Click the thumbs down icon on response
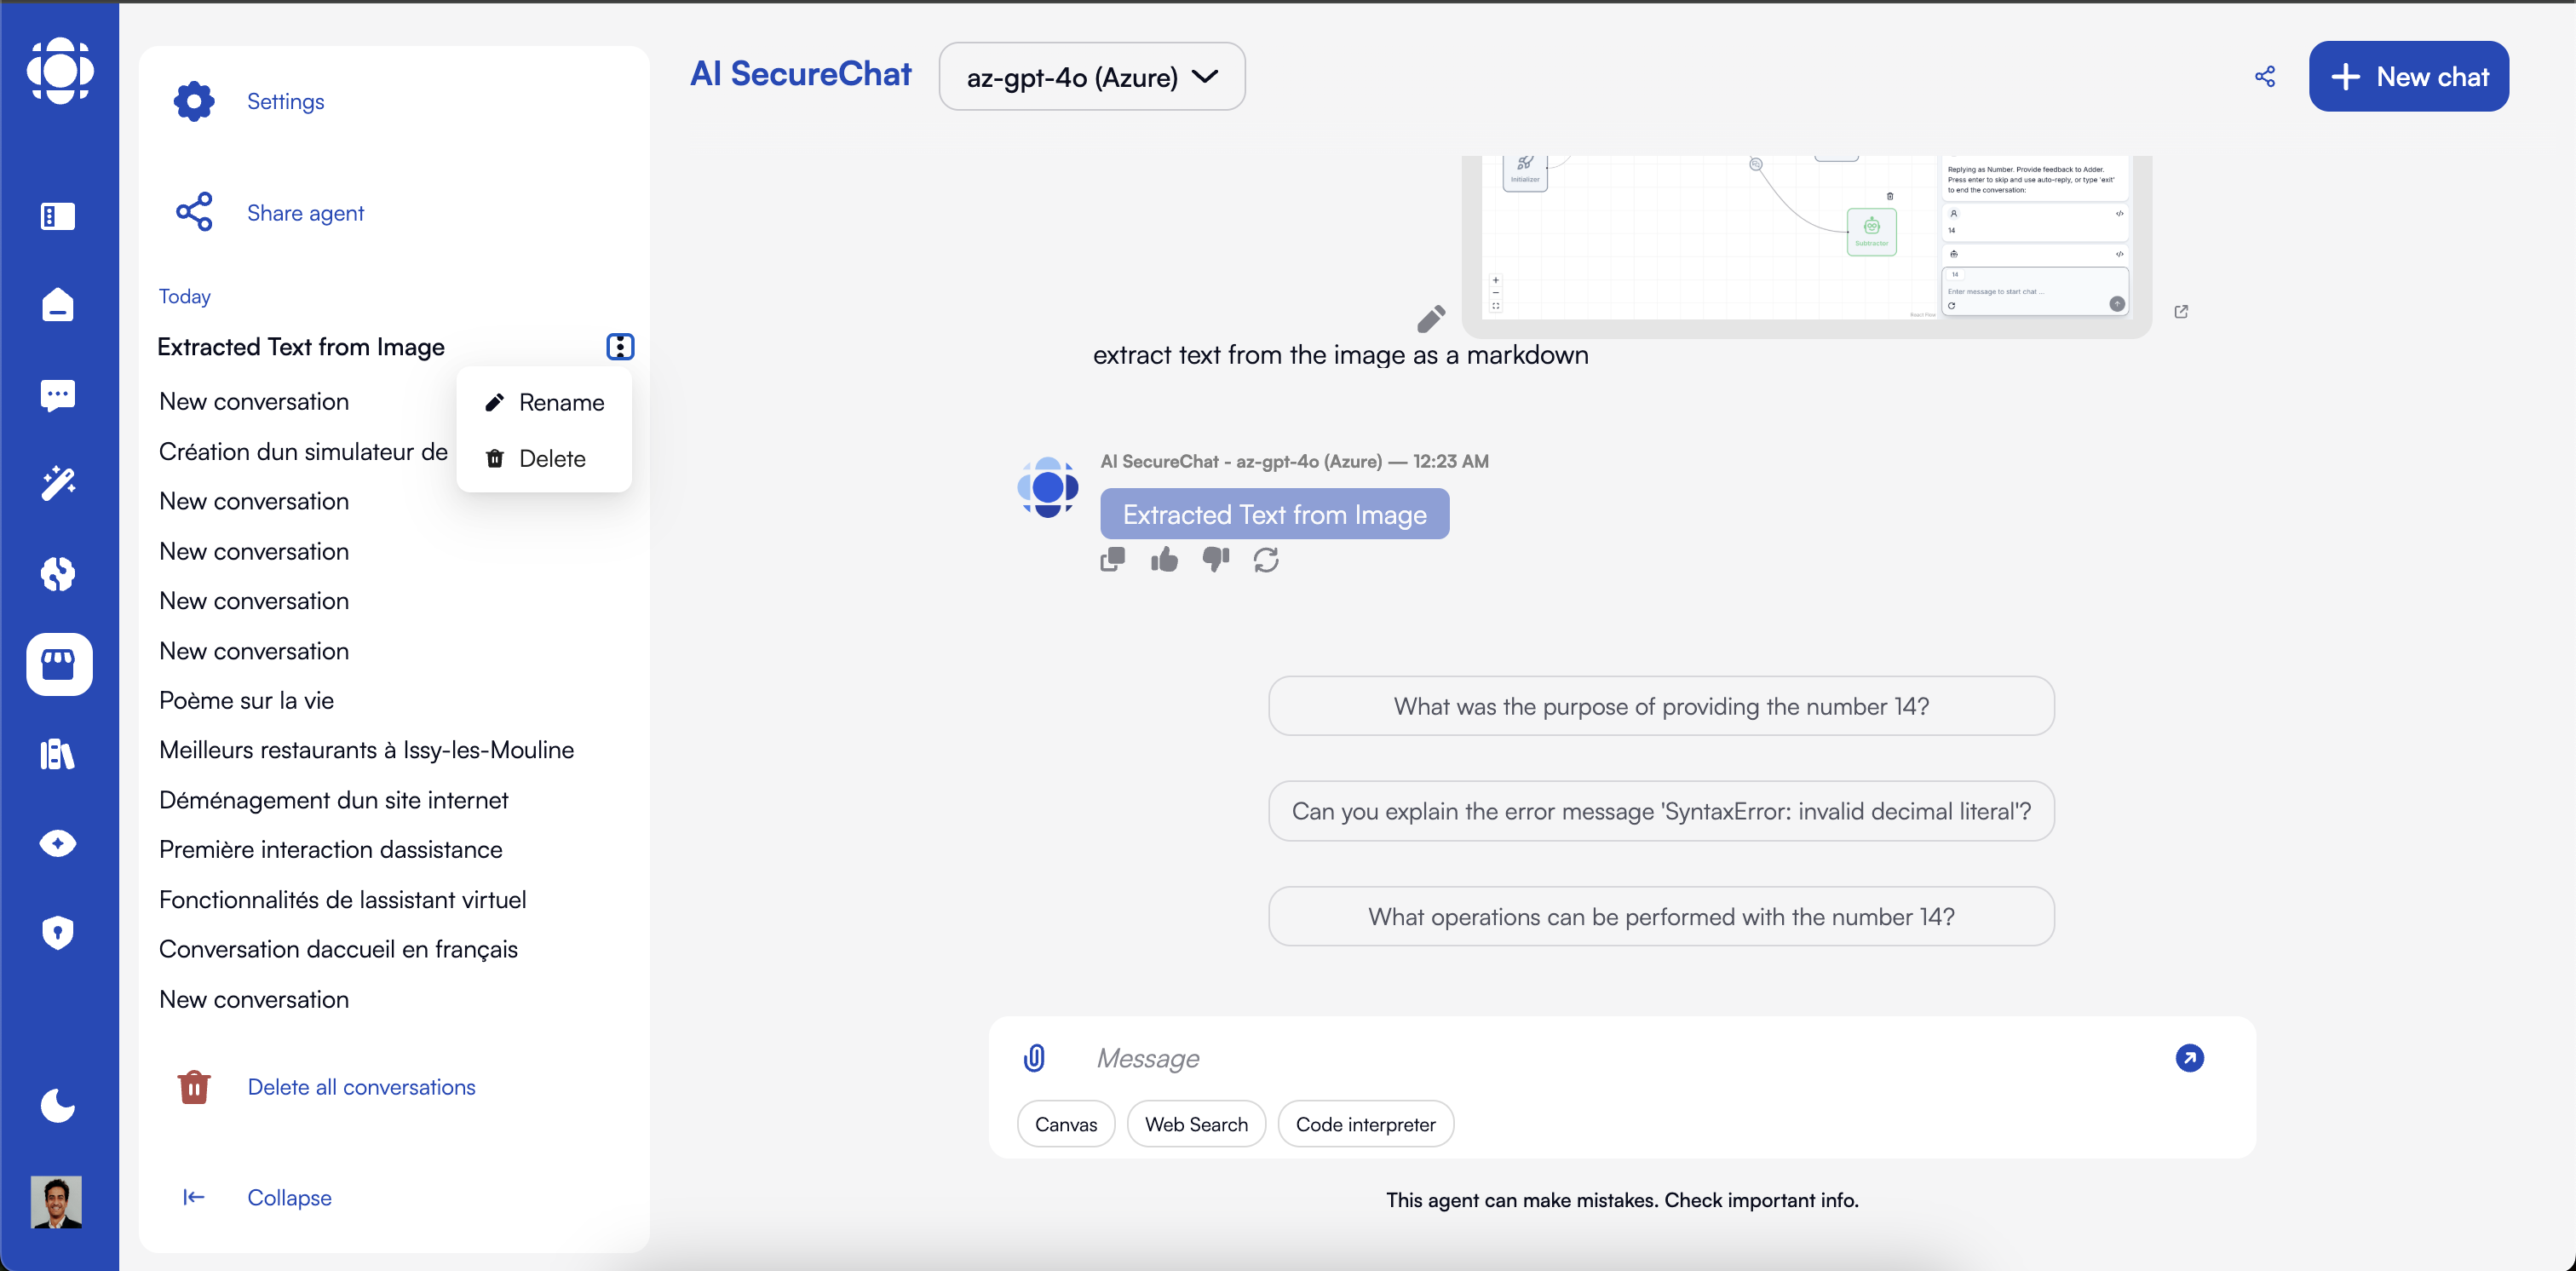 (x=1215, y=560)
